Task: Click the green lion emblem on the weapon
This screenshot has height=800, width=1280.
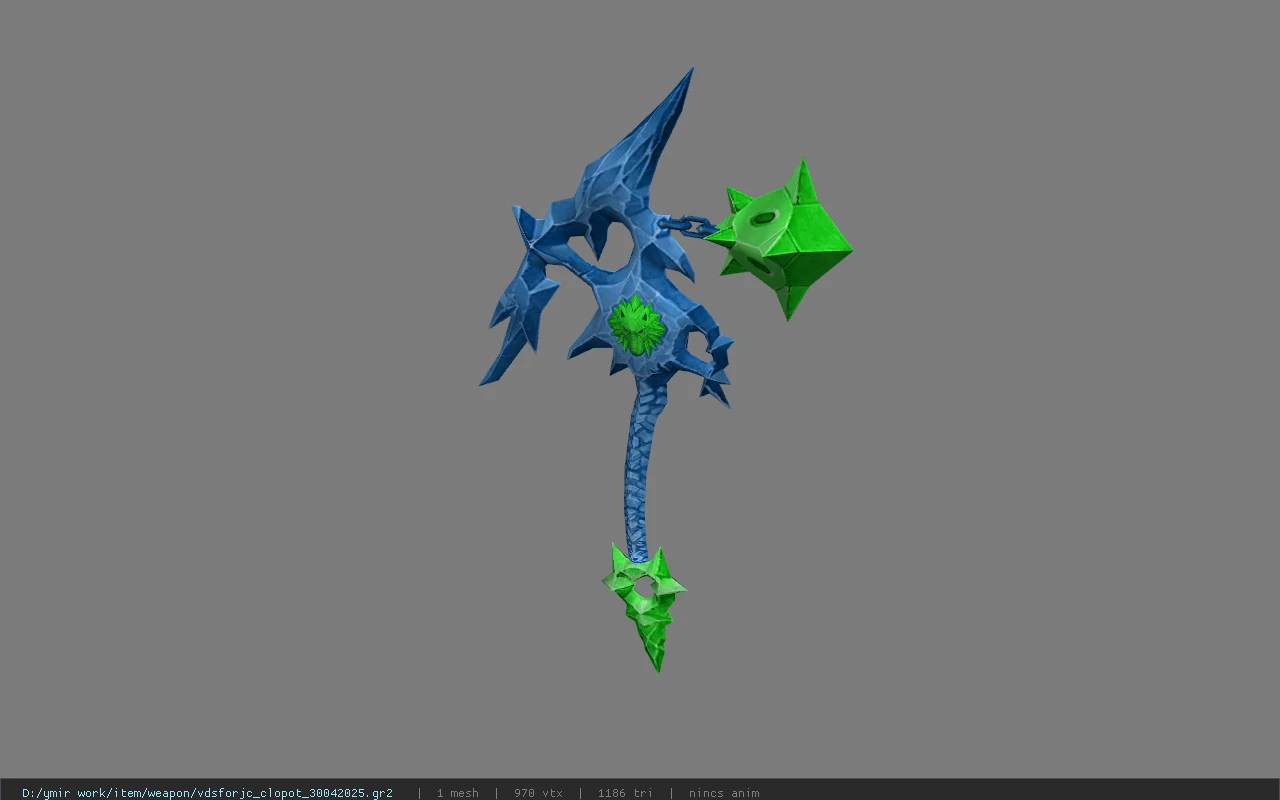Action: (636, 324)
